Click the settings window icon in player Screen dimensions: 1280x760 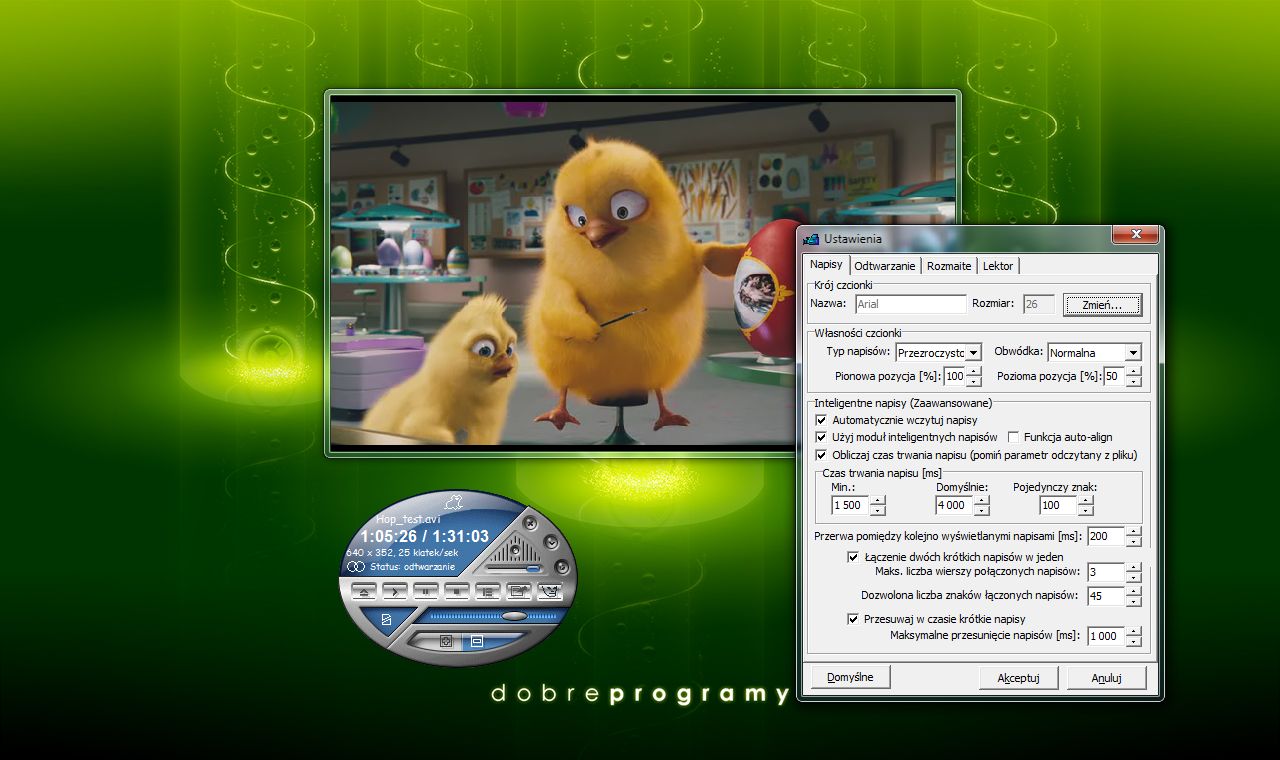coord(518,590)
